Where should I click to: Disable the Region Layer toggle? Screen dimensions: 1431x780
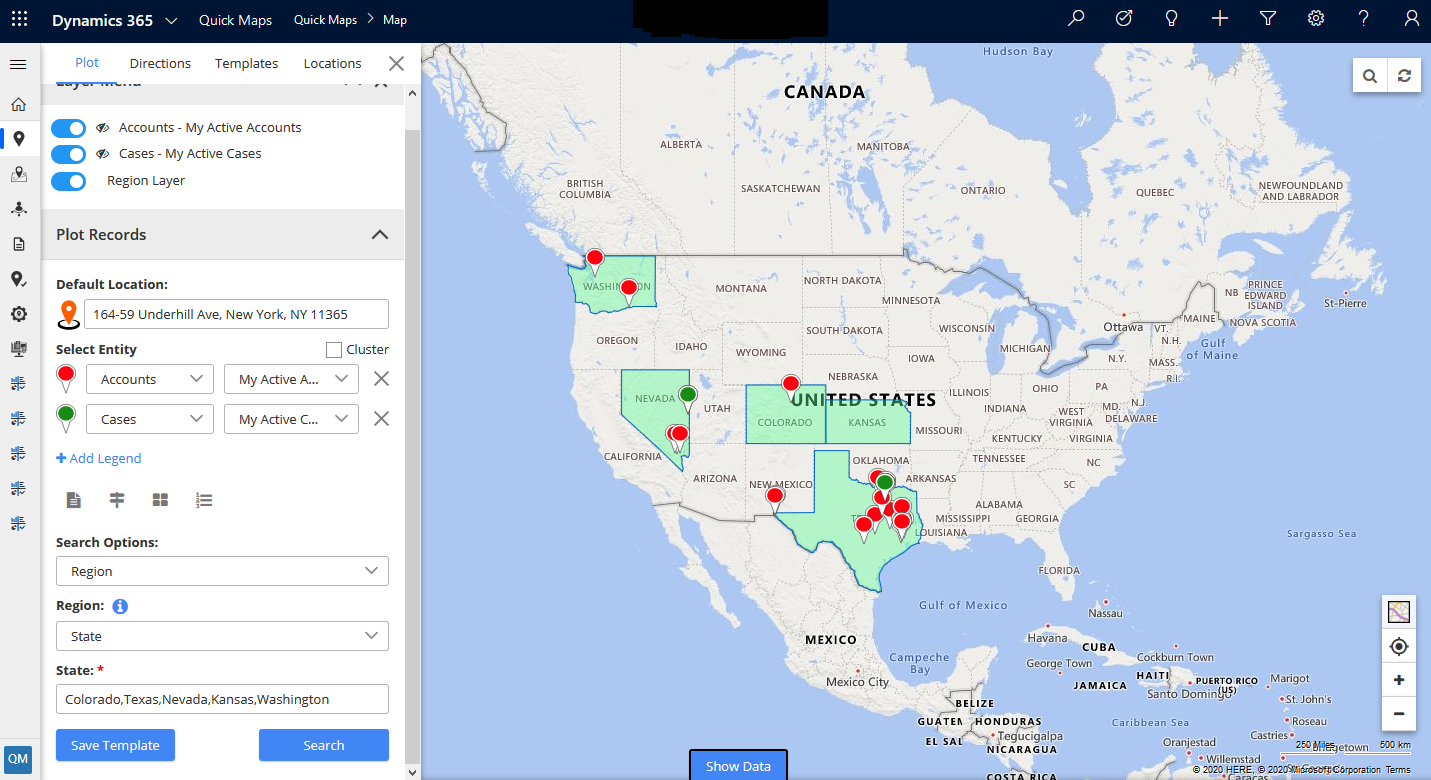click(x=68, y=181)
